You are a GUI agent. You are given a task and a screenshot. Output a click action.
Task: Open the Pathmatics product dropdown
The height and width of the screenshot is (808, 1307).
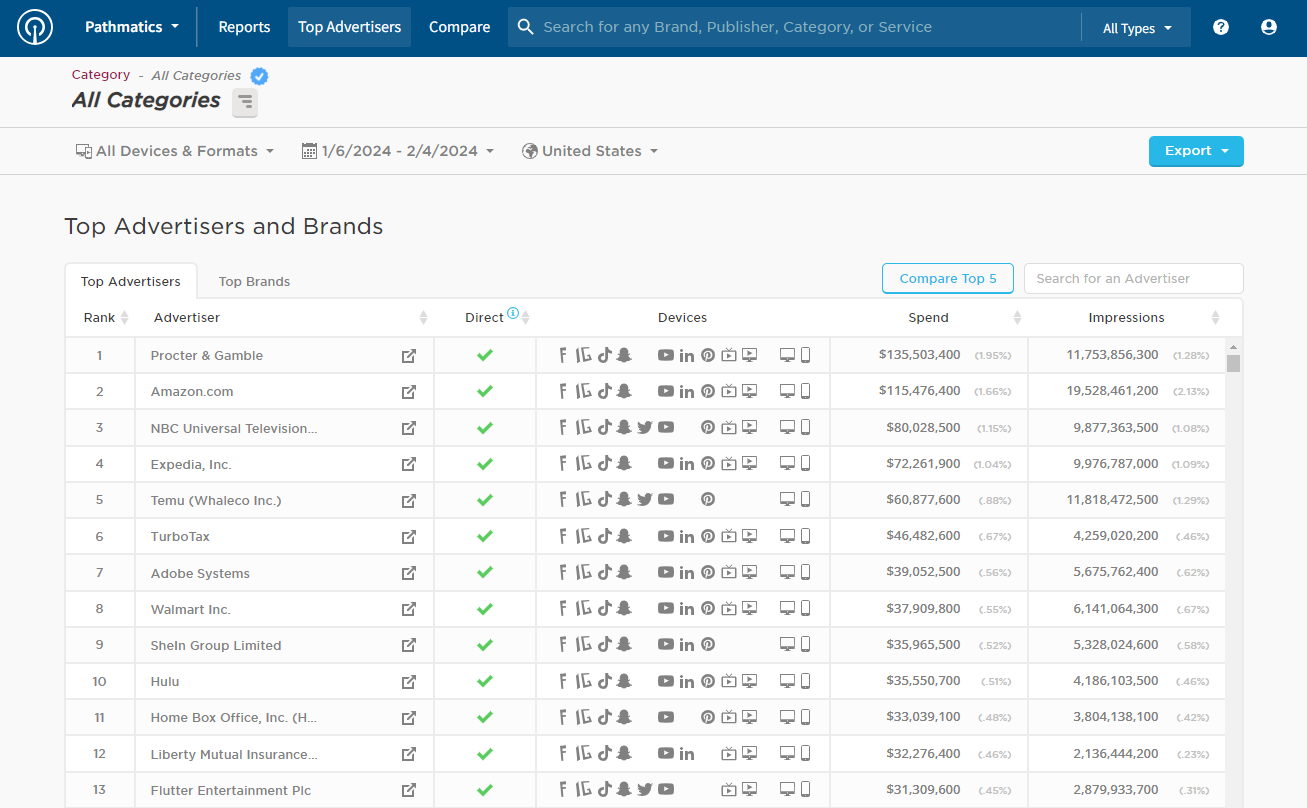coord(132,28)
